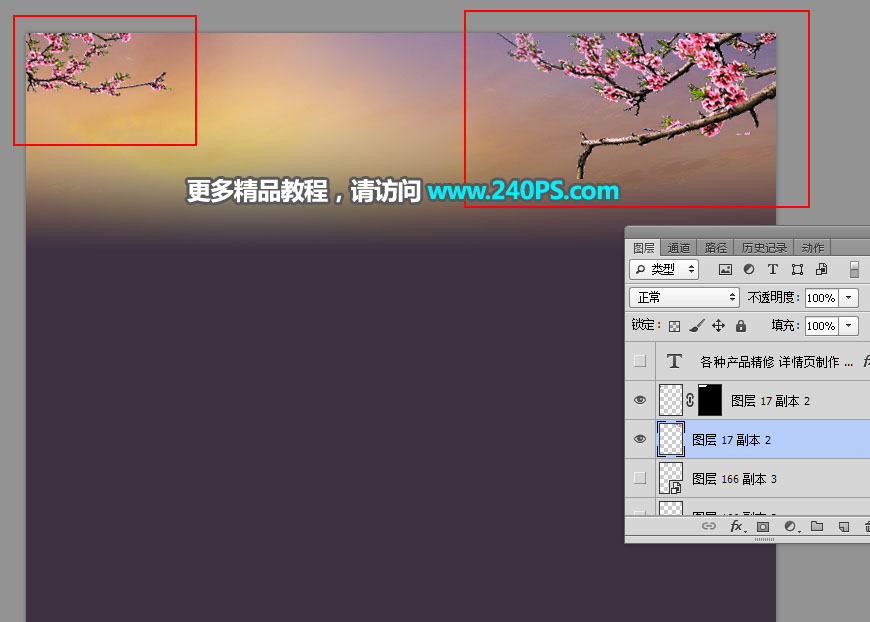This screenshot has width=870, height=622.
Task: Lock image pixels brush icon
Action: 697,326
